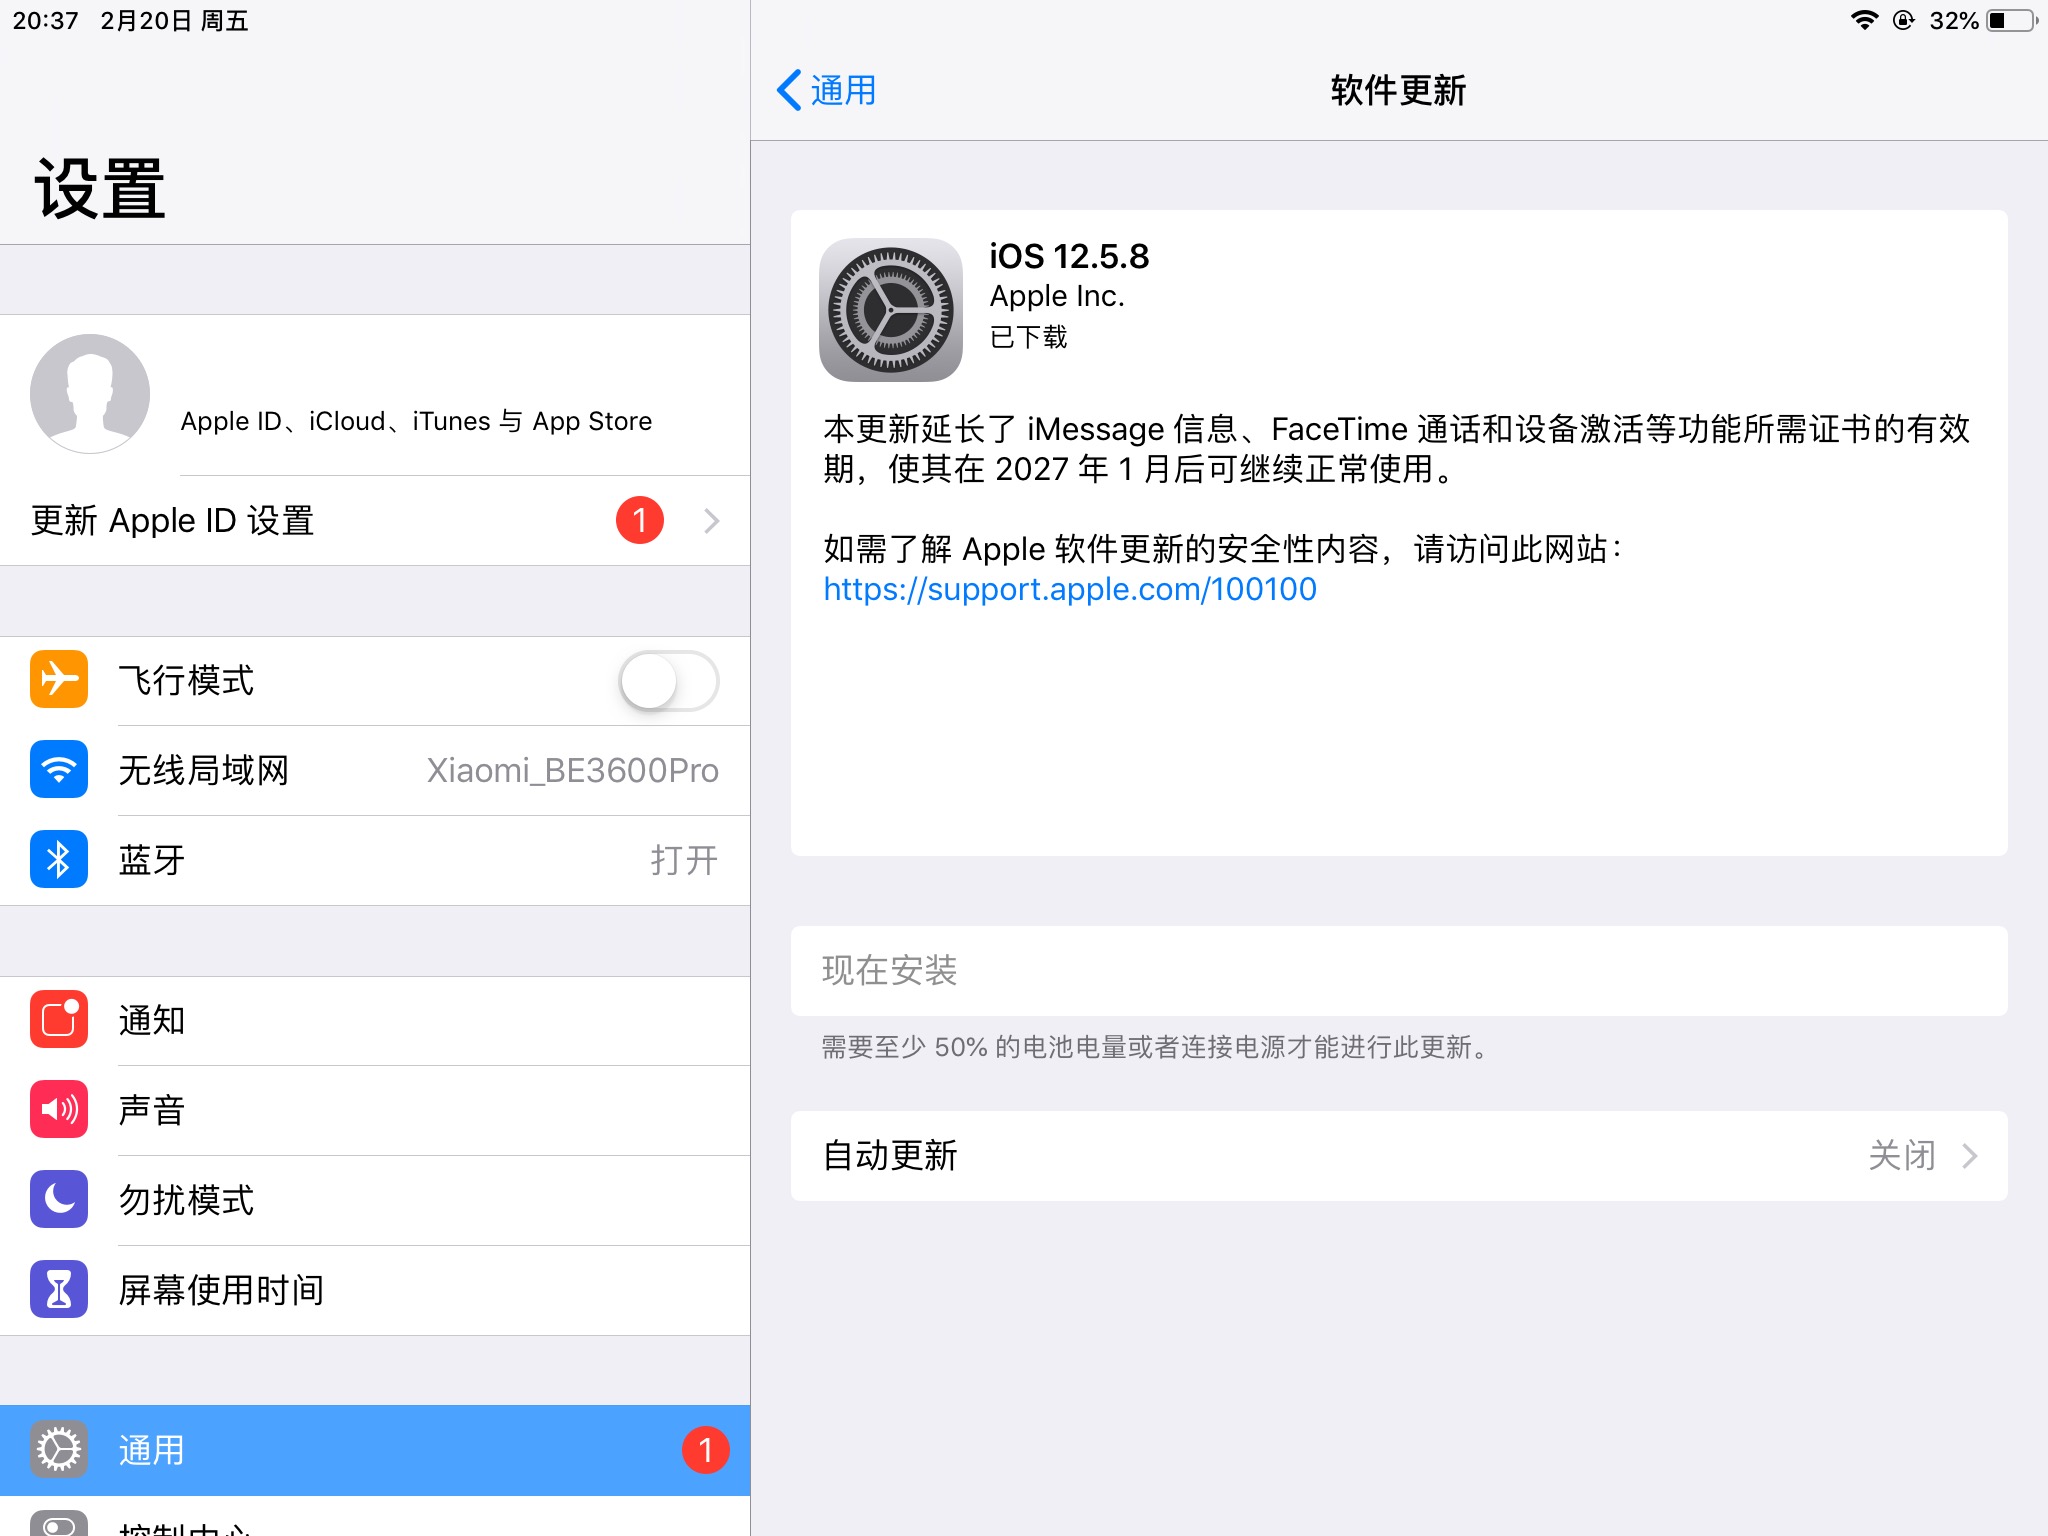Tap the Apple ID profile avatar
This screenshot has height=1536, width=2048.
click(x=90, y=394)
